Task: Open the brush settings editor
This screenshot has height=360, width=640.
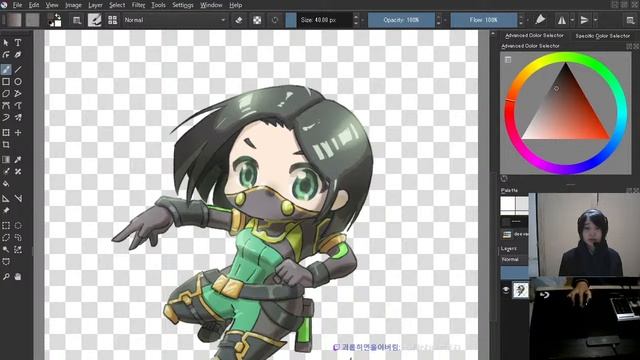Action: click(77, 20)
